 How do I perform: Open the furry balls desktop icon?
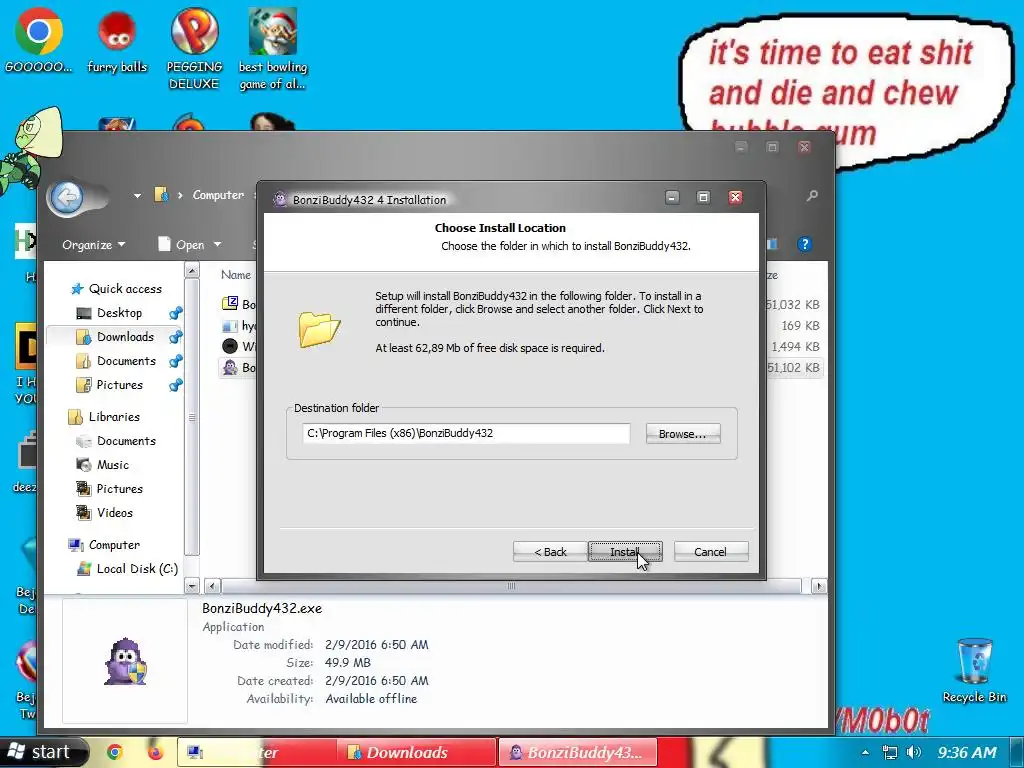tap(117, 42)
